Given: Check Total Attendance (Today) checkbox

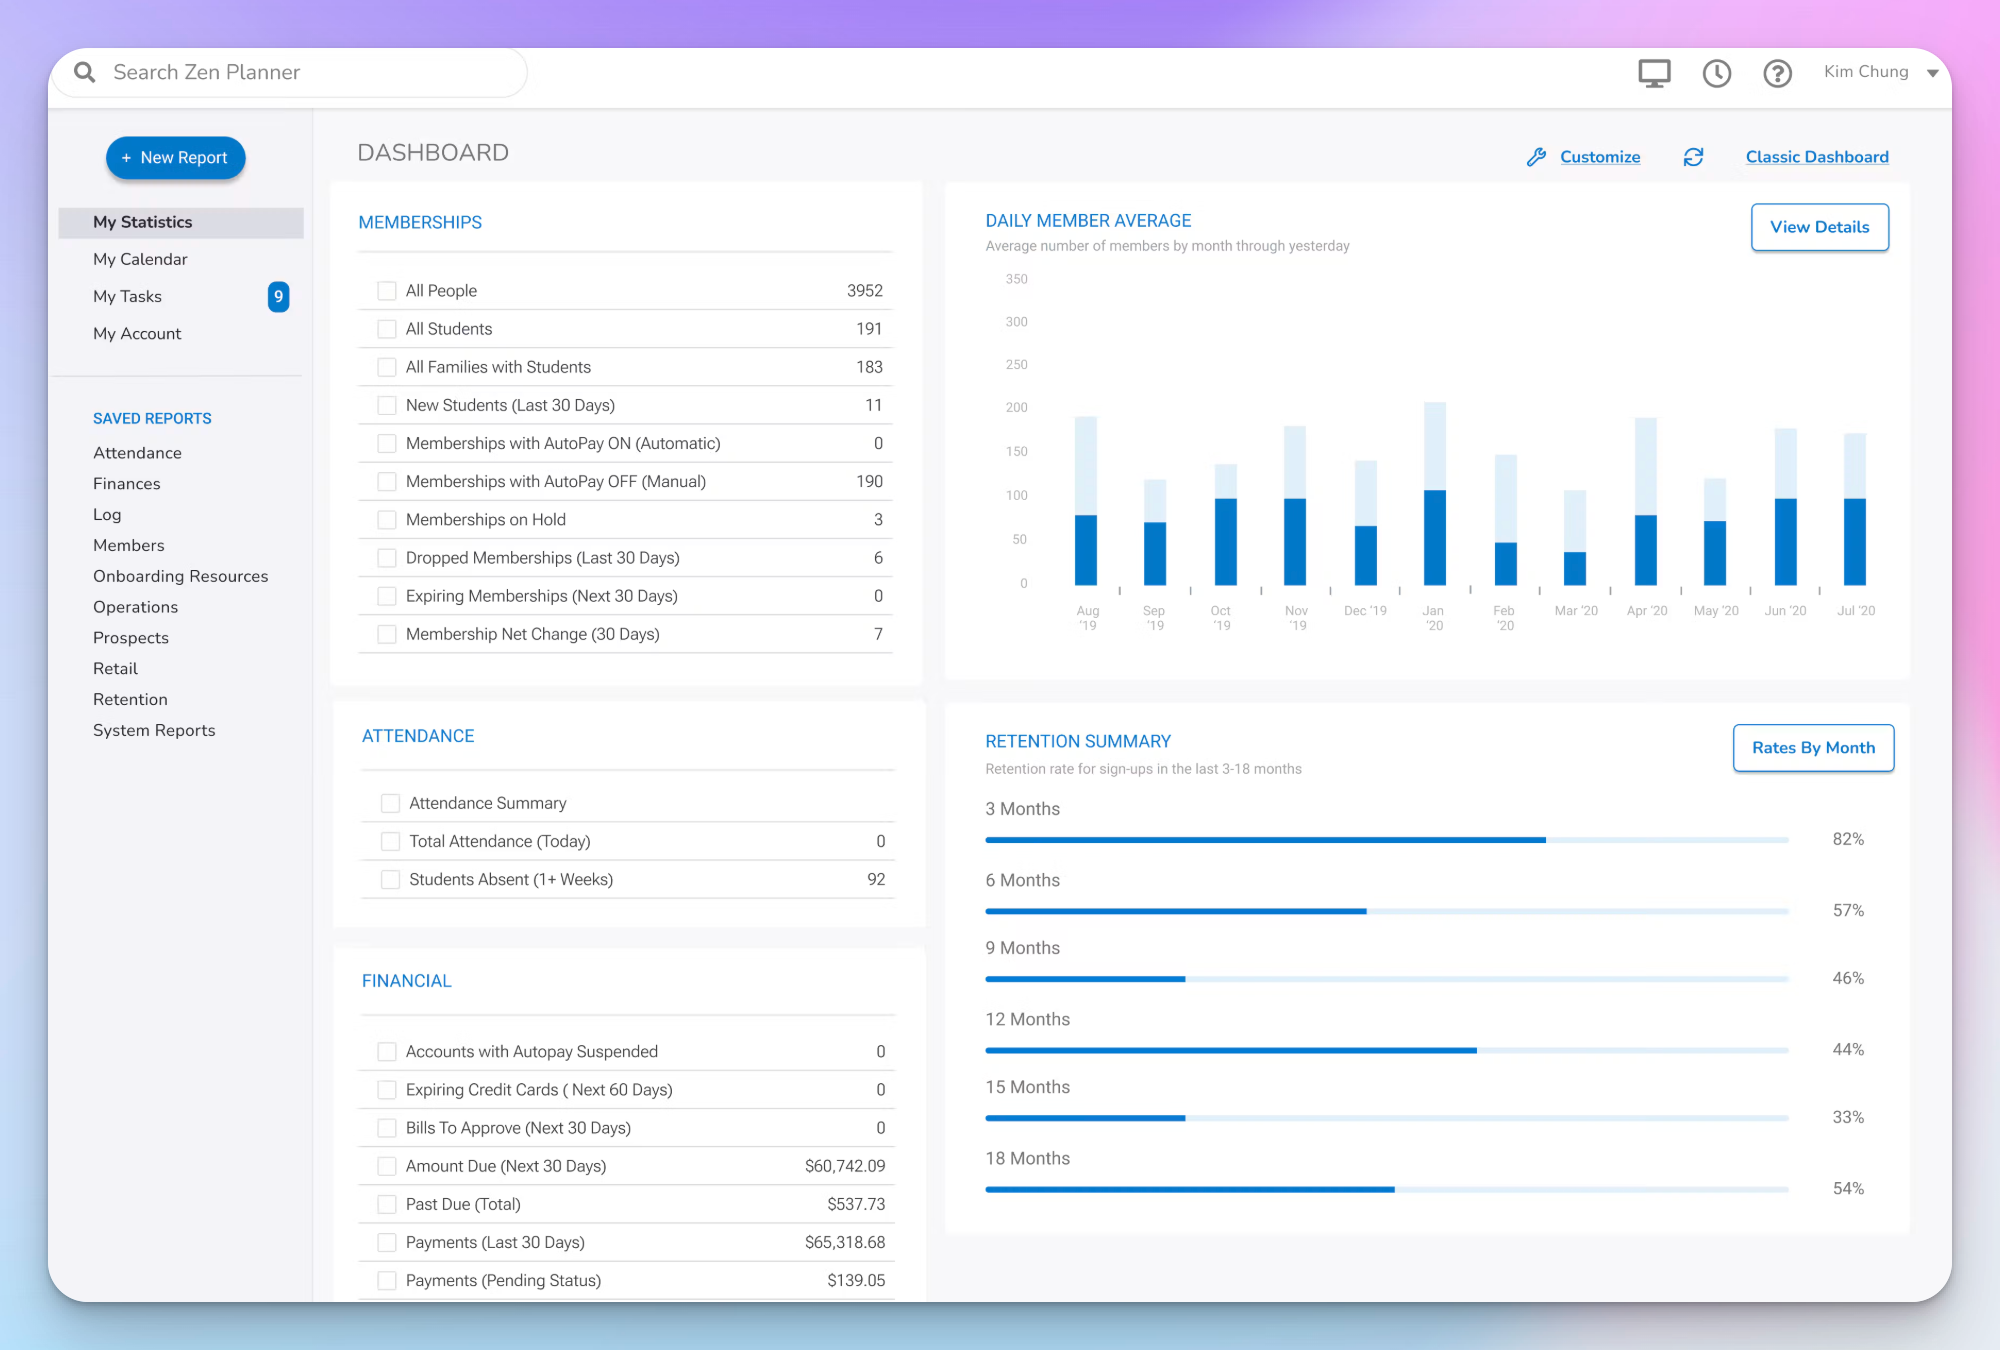Looking at the screenshot, I should click(x=390, y=842).
